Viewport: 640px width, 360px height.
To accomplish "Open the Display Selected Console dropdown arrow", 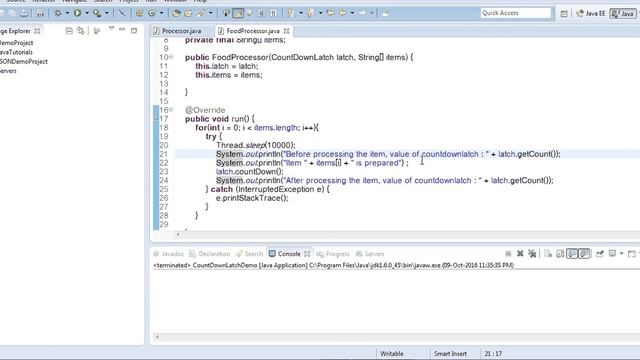I will pos(621,254).
